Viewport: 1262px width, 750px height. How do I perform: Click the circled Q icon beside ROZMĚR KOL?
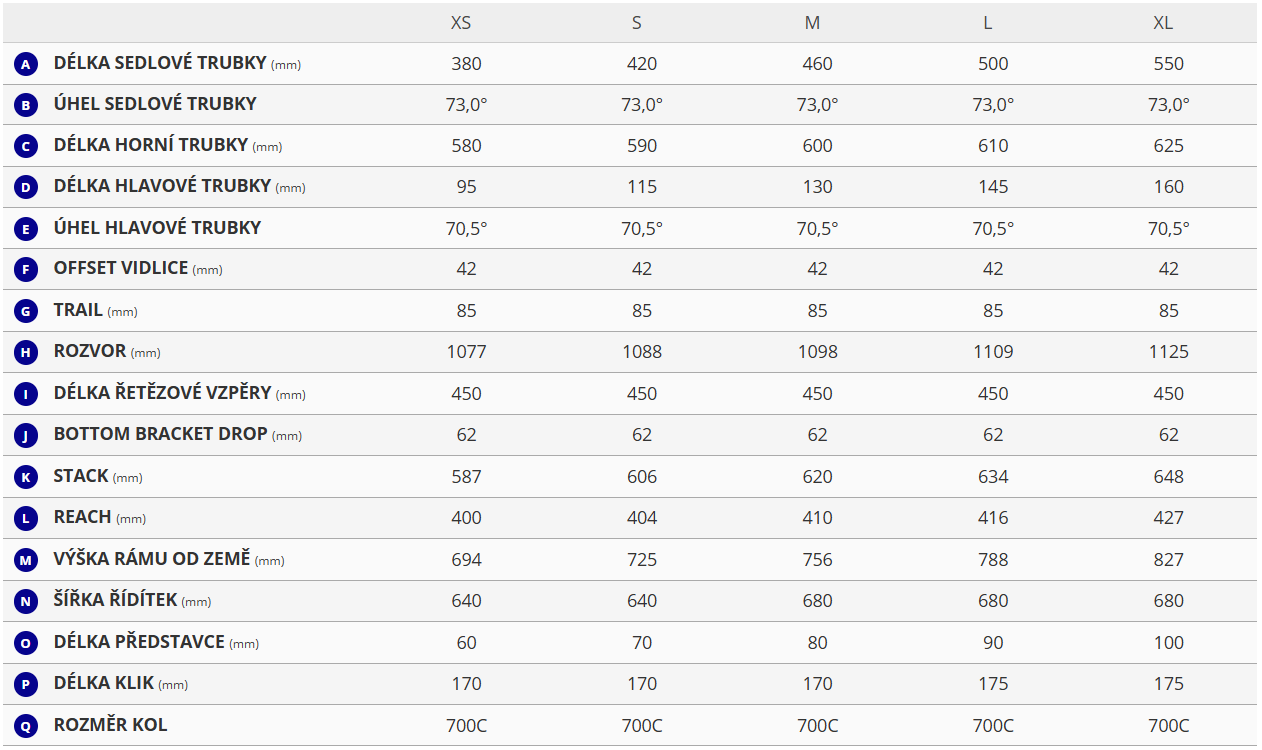[x=26, y=726]
